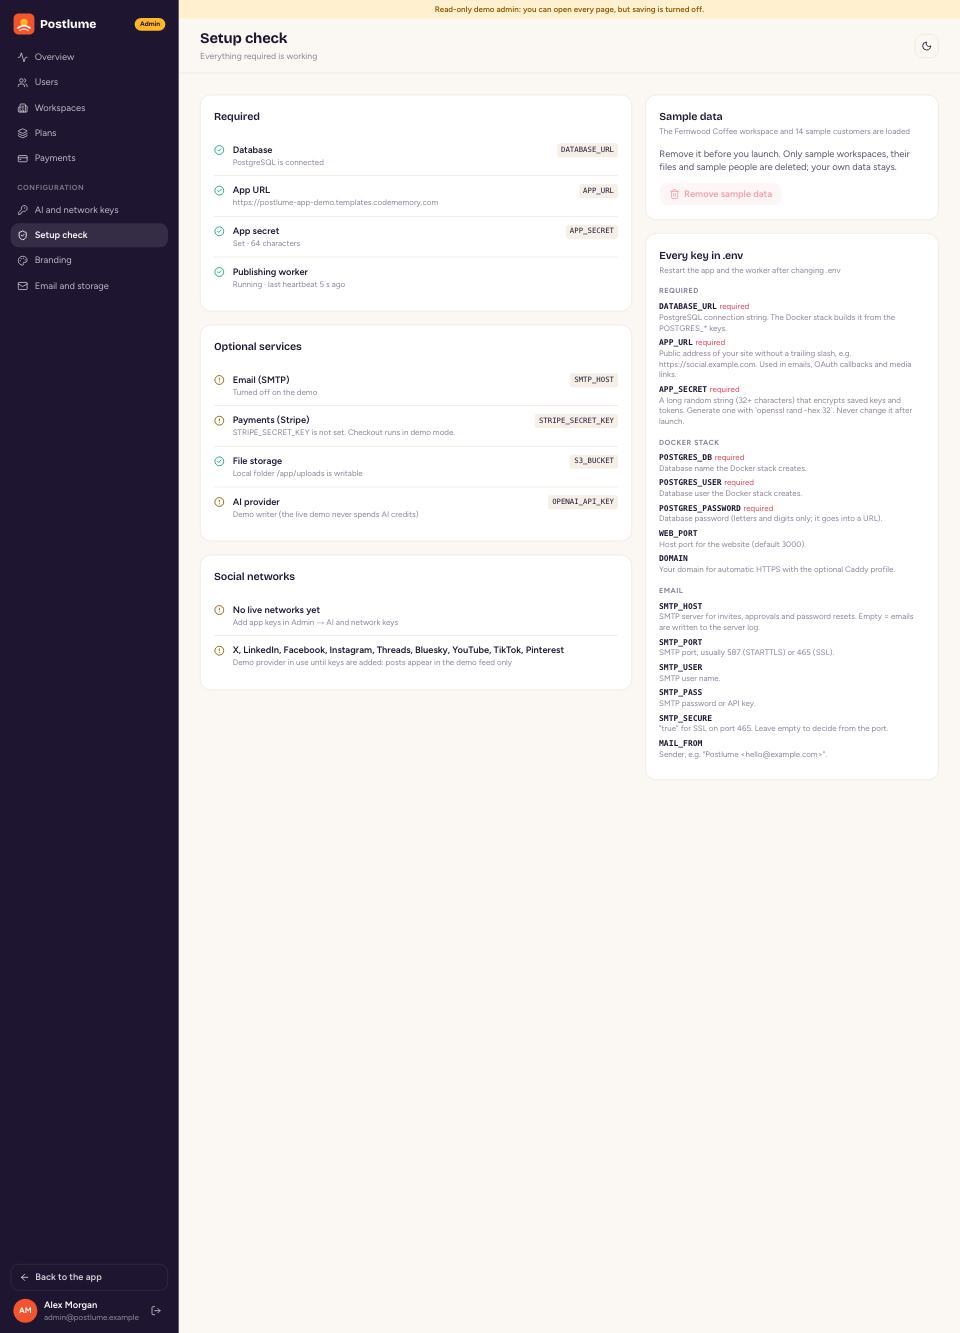
Task: Click the STRIPE_SECRET_KEY tag
Action: pyautogui.click(x=576, y=420)
